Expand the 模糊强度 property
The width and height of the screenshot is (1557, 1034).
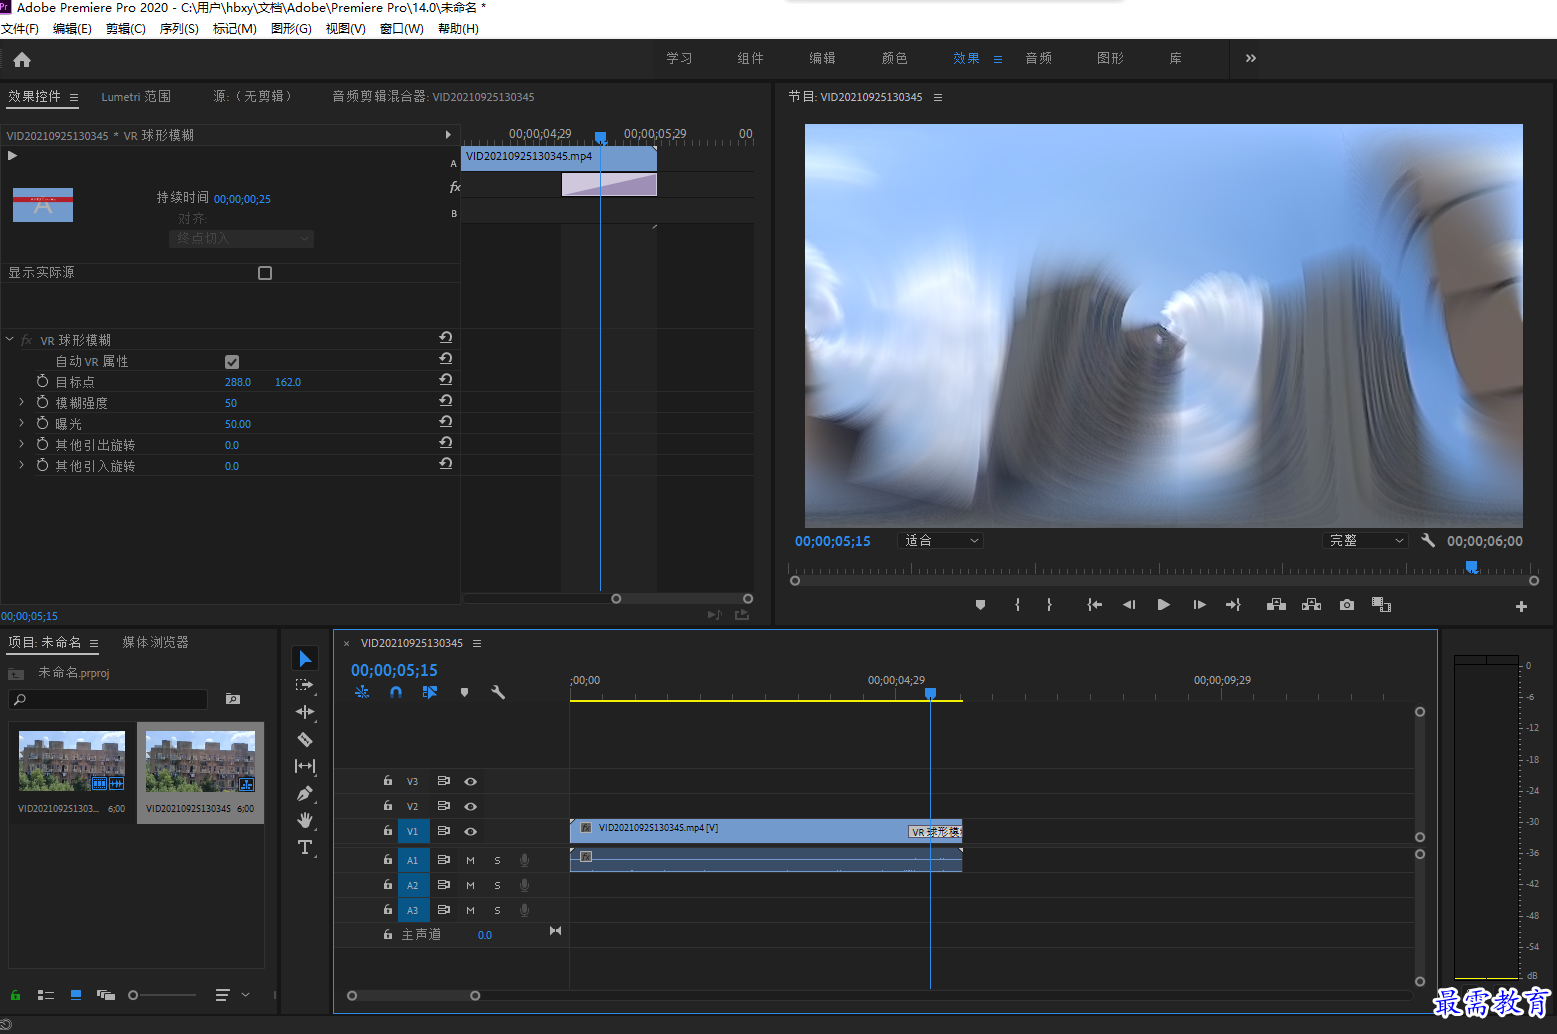(x=21, y=402)
